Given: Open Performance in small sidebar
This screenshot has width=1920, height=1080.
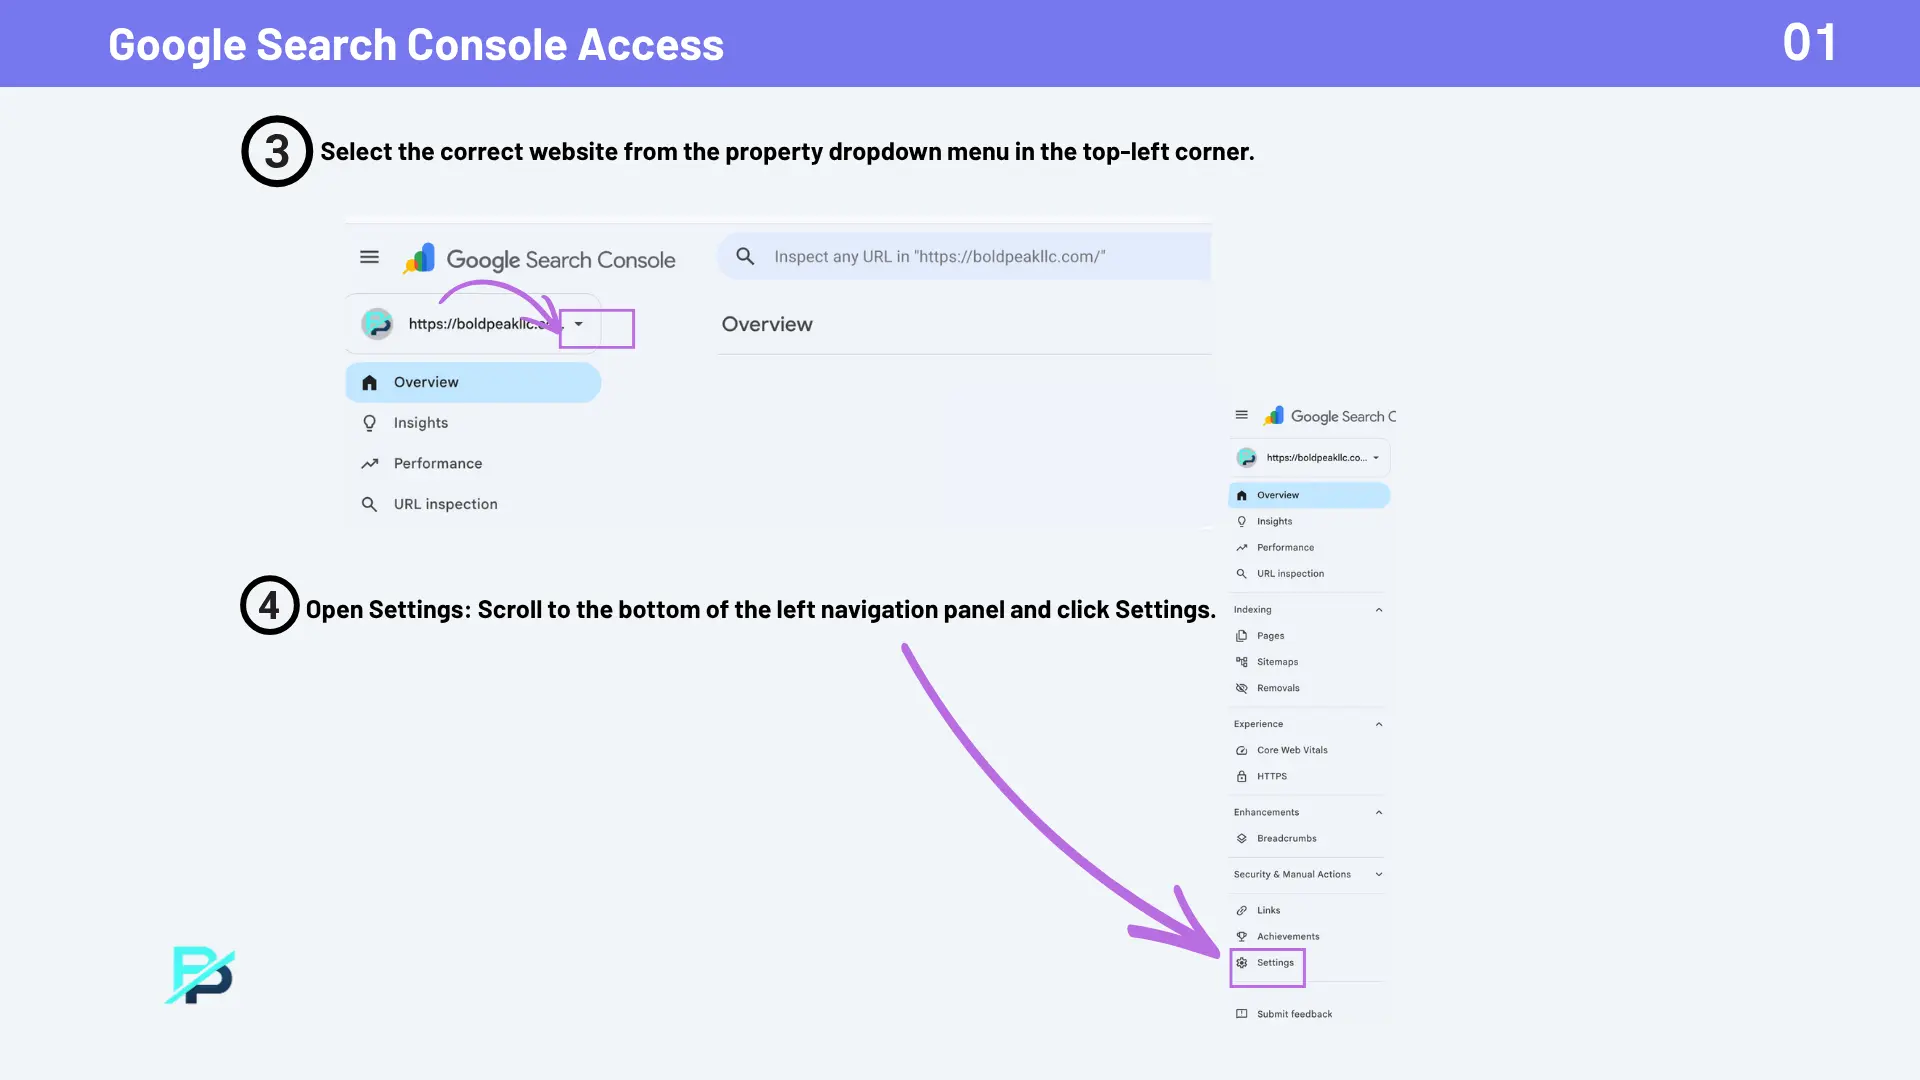Looking at the screenshot, I should [x=1285, y=547].
